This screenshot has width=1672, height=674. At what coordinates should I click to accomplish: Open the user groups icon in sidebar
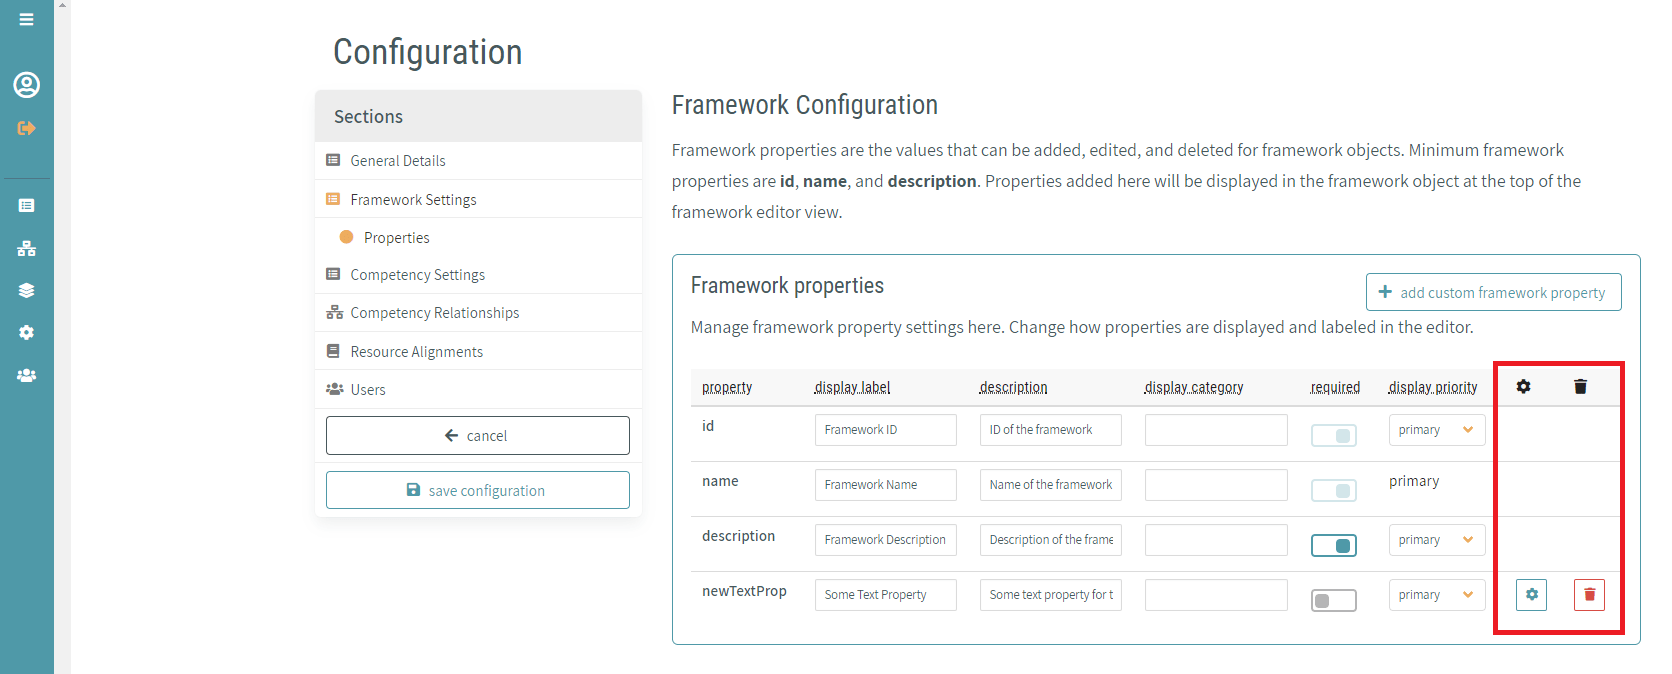pyautogui.click(x=27, y=375)
